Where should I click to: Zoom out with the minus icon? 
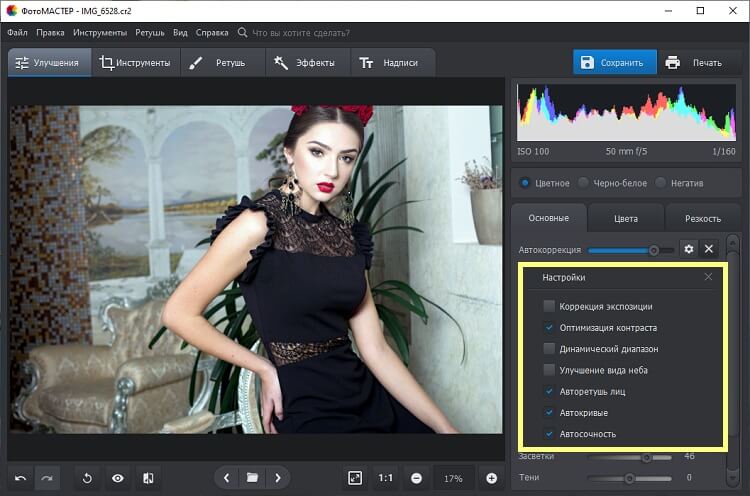tap(416, 478)
